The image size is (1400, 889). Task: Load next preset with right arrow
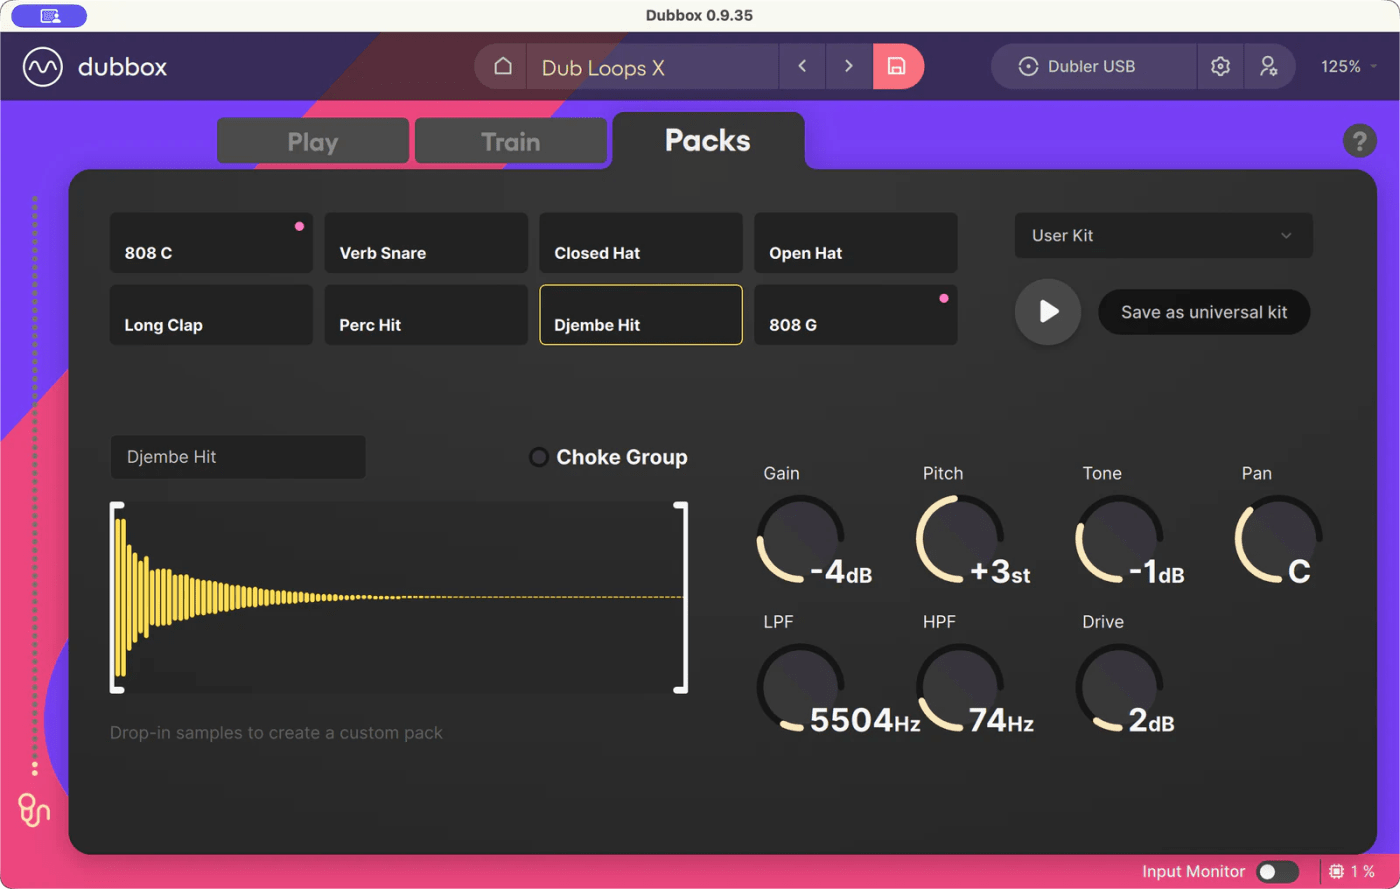point(849,67)
